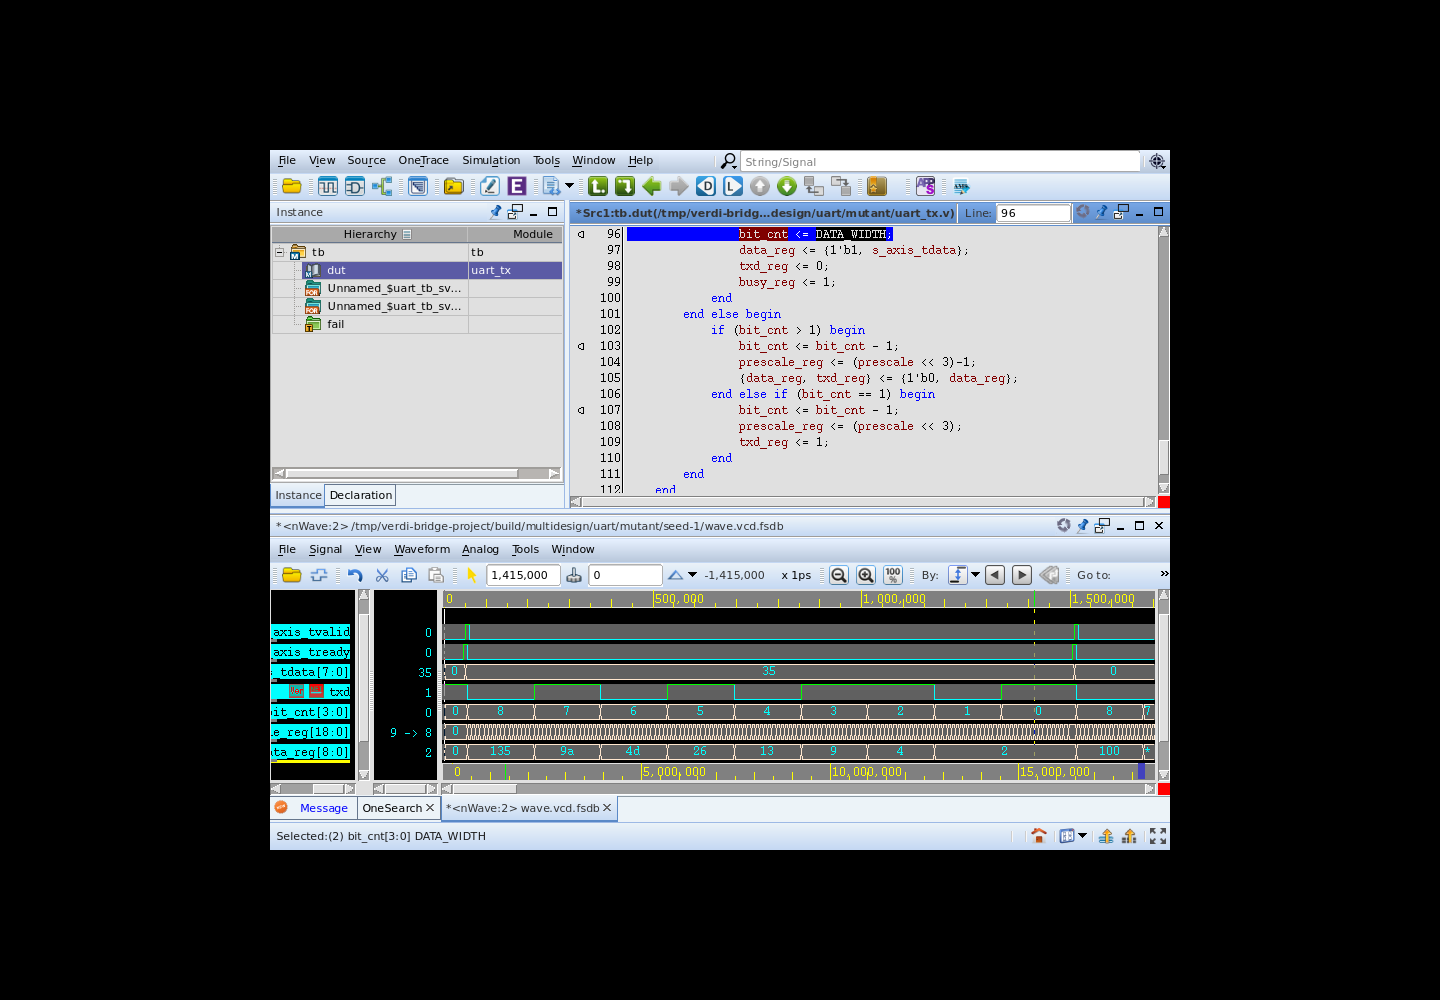
Task: Click the search magnifier beside String/Signal field
Action: (729, 161)
